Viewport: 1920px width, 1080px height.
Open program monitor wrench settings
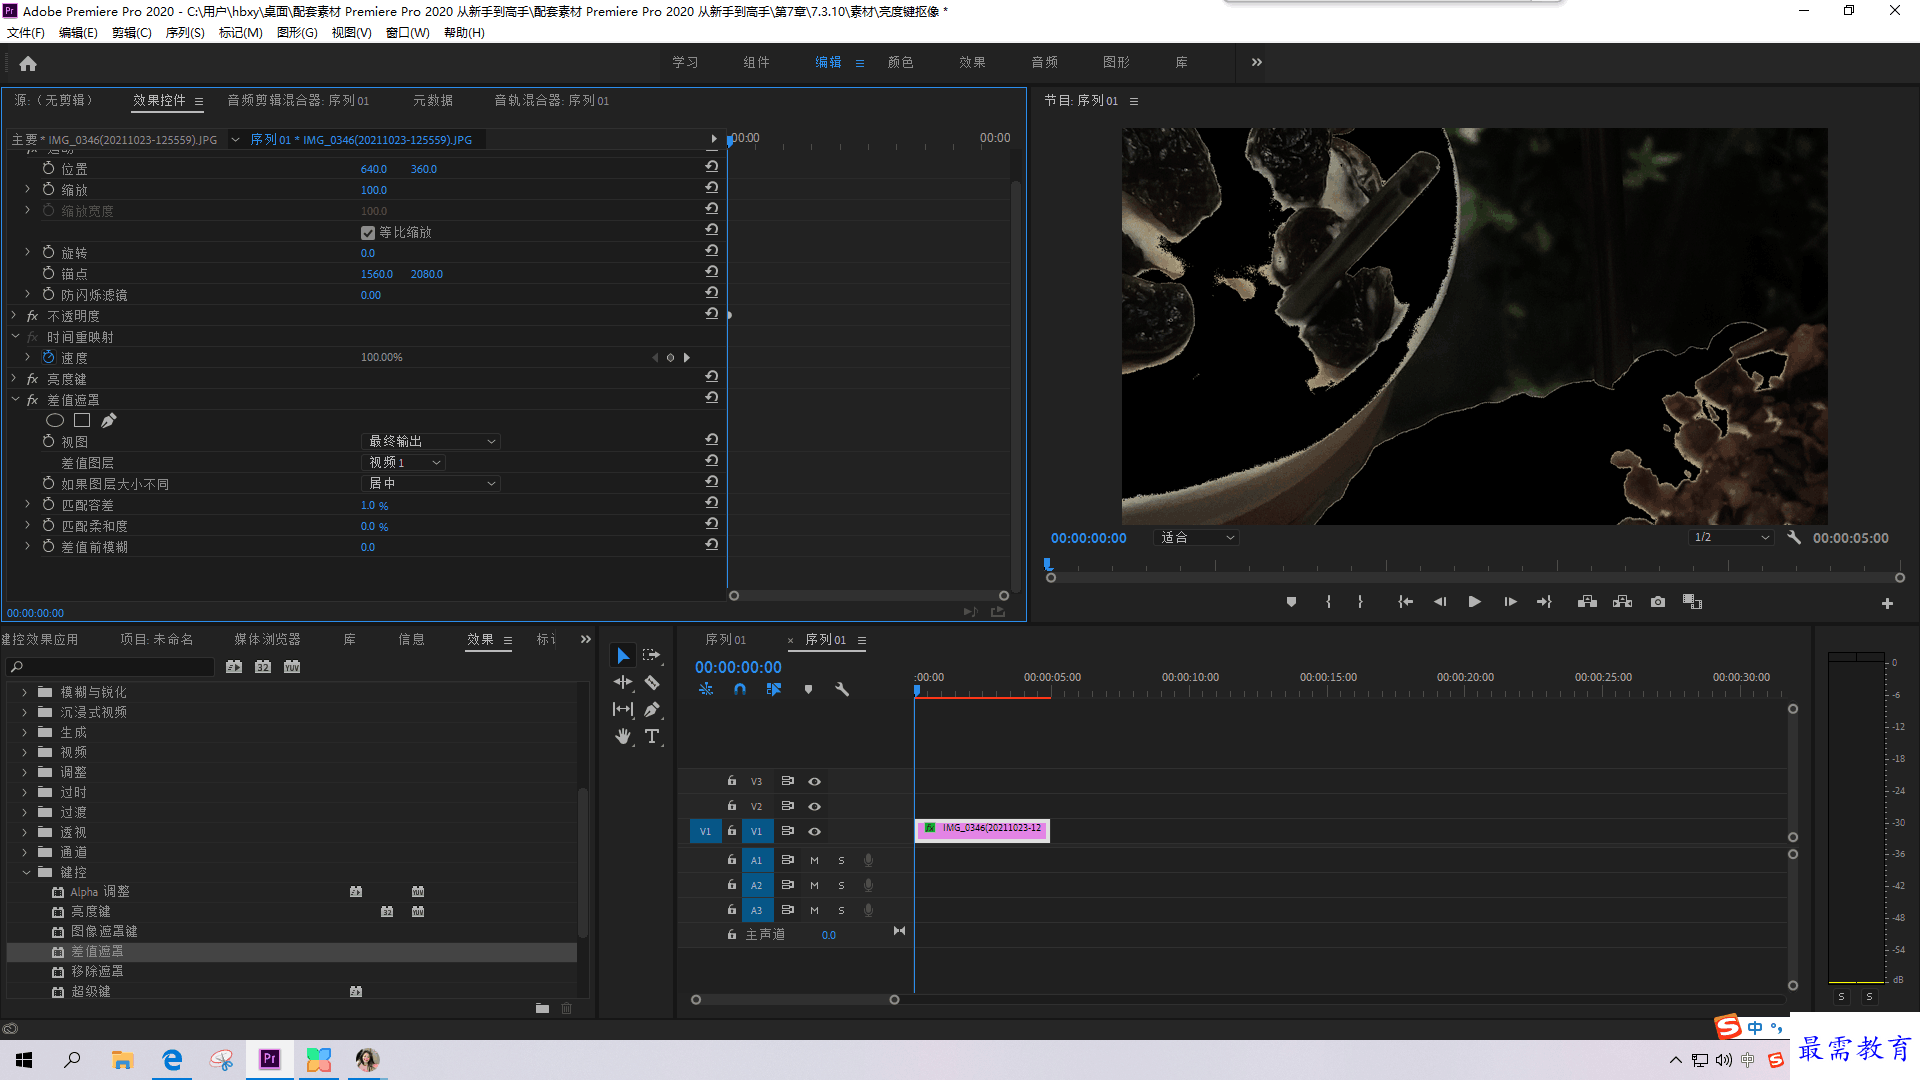point(1794,537)
